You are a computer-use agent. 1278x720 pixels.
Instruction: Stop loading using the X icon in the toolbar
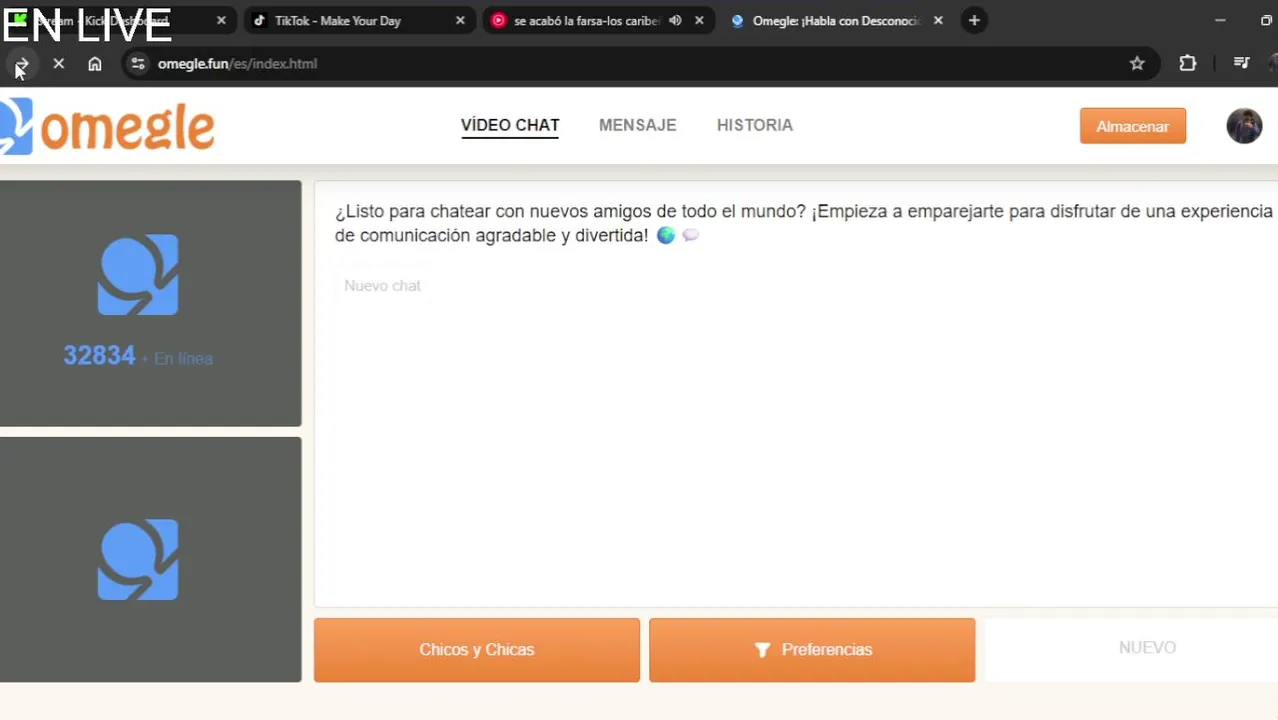[x=58, y=63]
